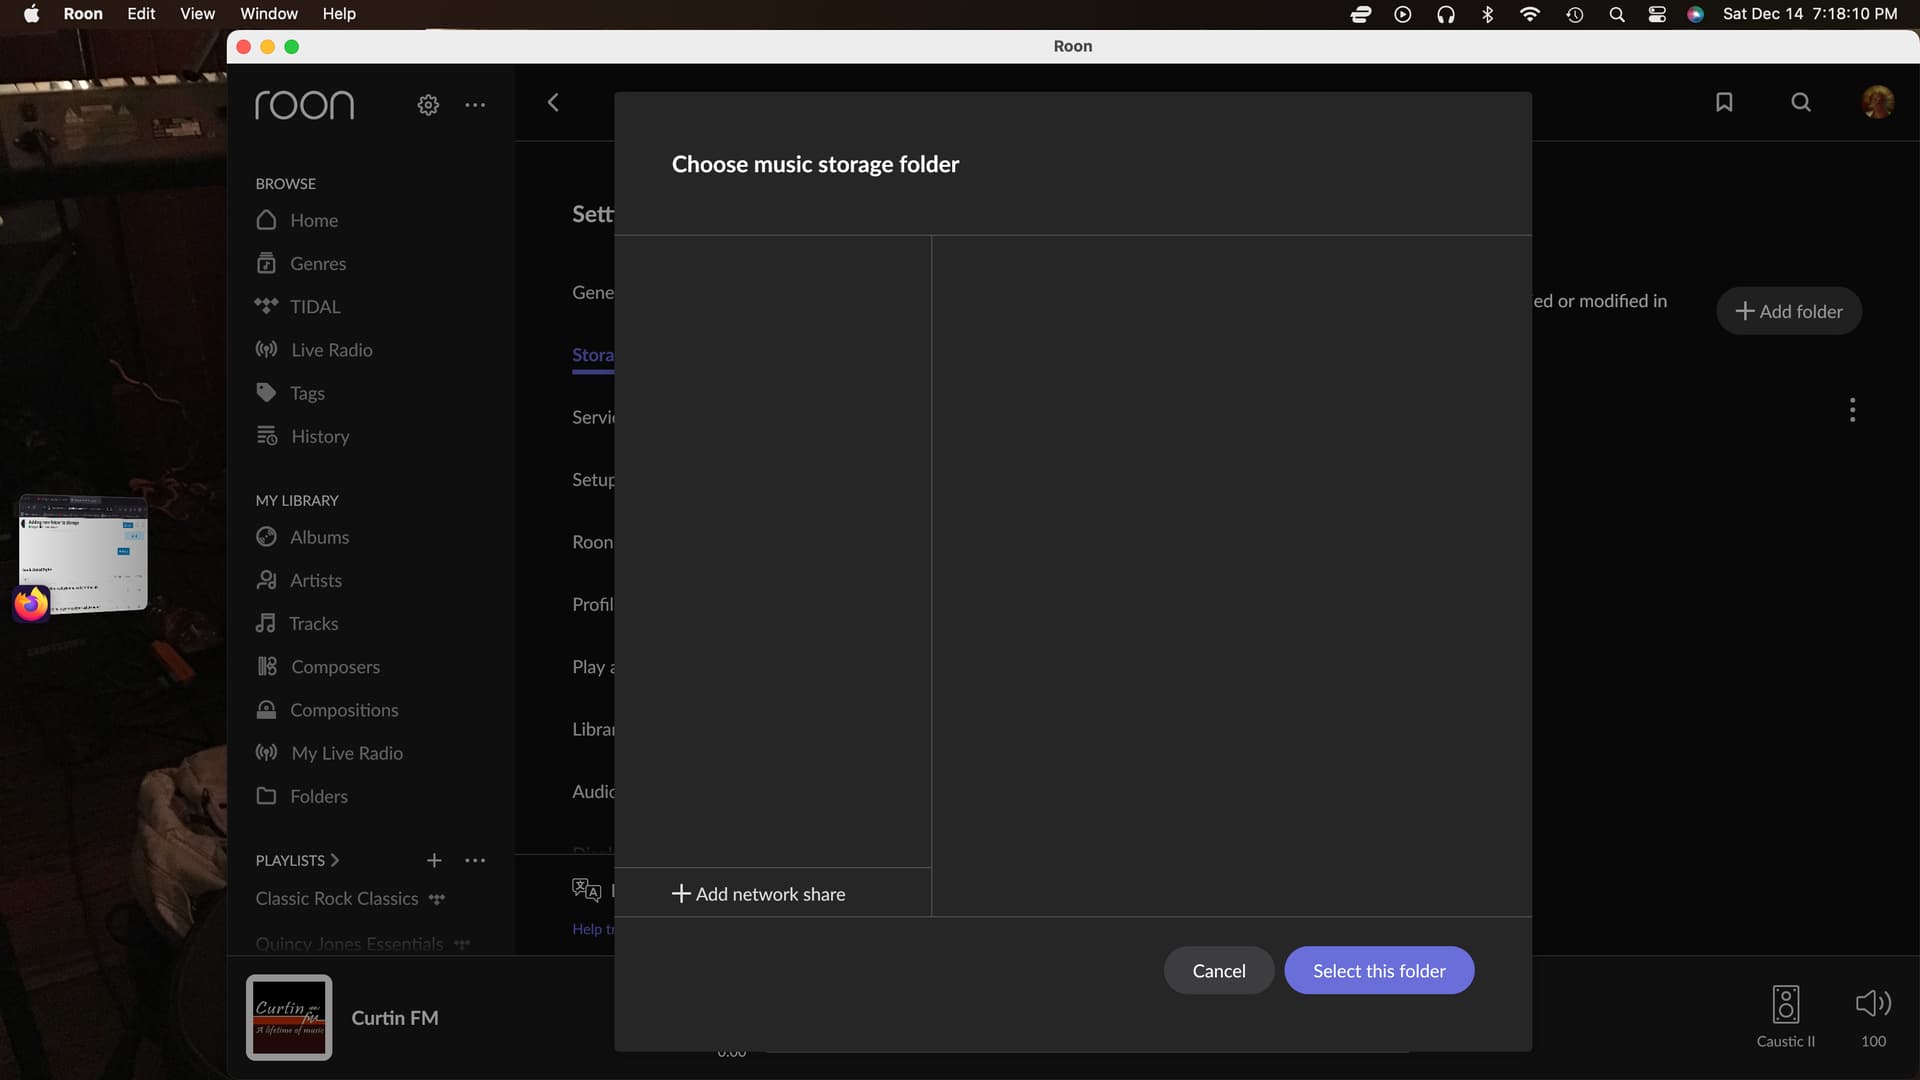Click the Time Machine icon in the menu bar
Viewport: 1920px width, 1080px height.
pyautogui.click(x=1574, y=14)
